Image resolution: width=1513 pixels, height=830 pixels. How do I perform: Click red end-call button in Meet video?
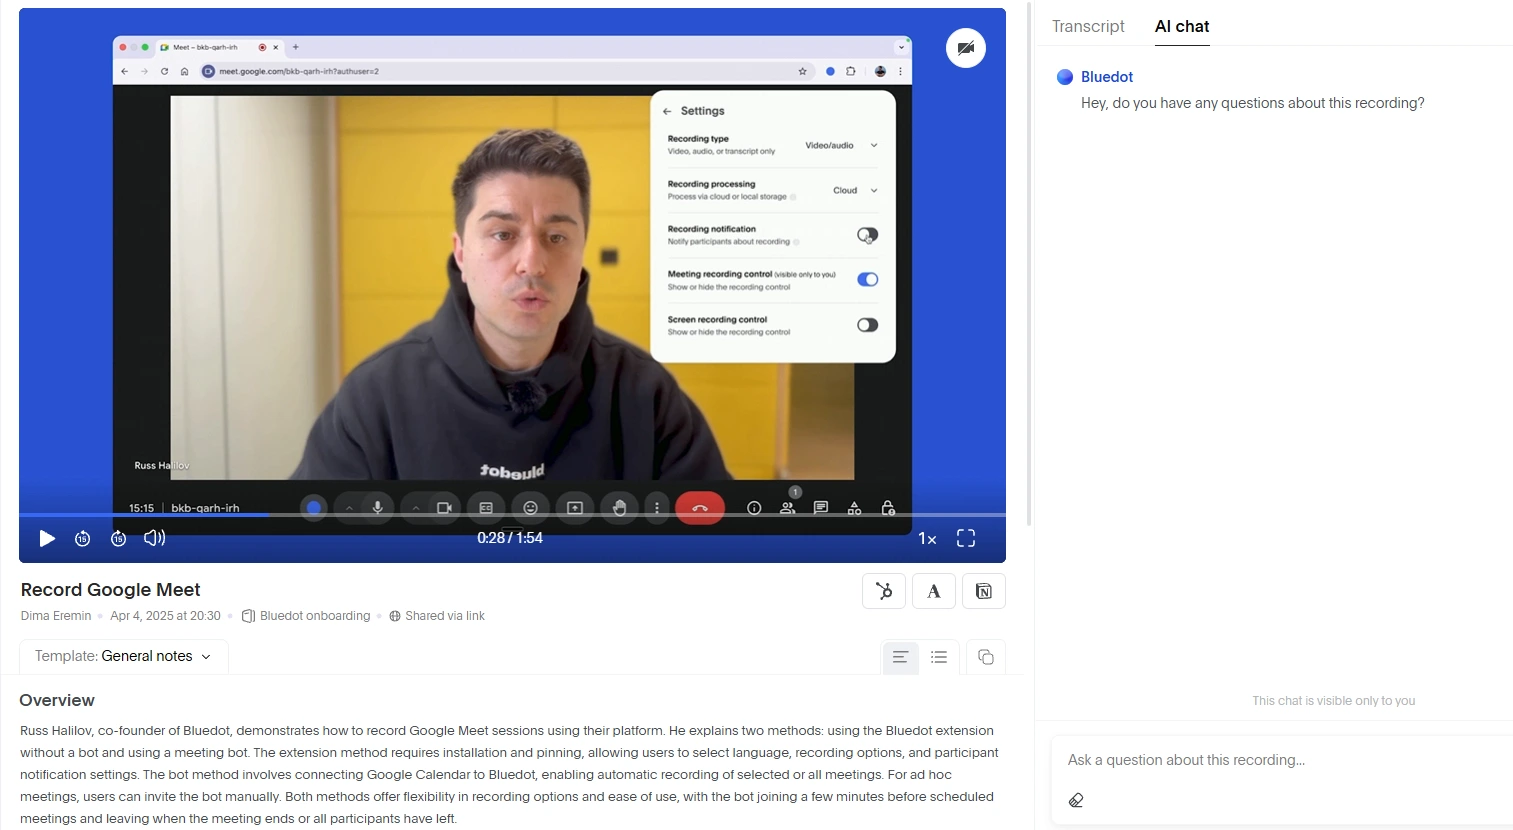(700, 508)
